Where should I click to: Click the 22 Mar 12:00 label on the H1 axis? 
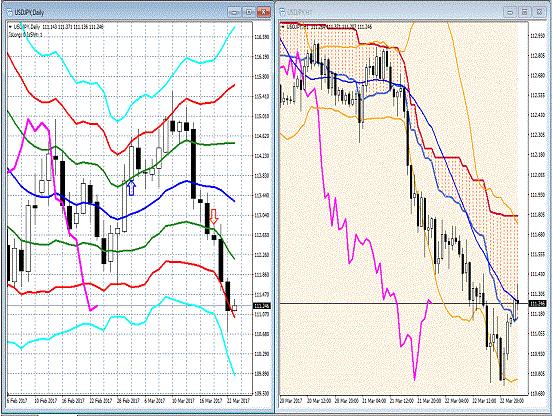484,401
